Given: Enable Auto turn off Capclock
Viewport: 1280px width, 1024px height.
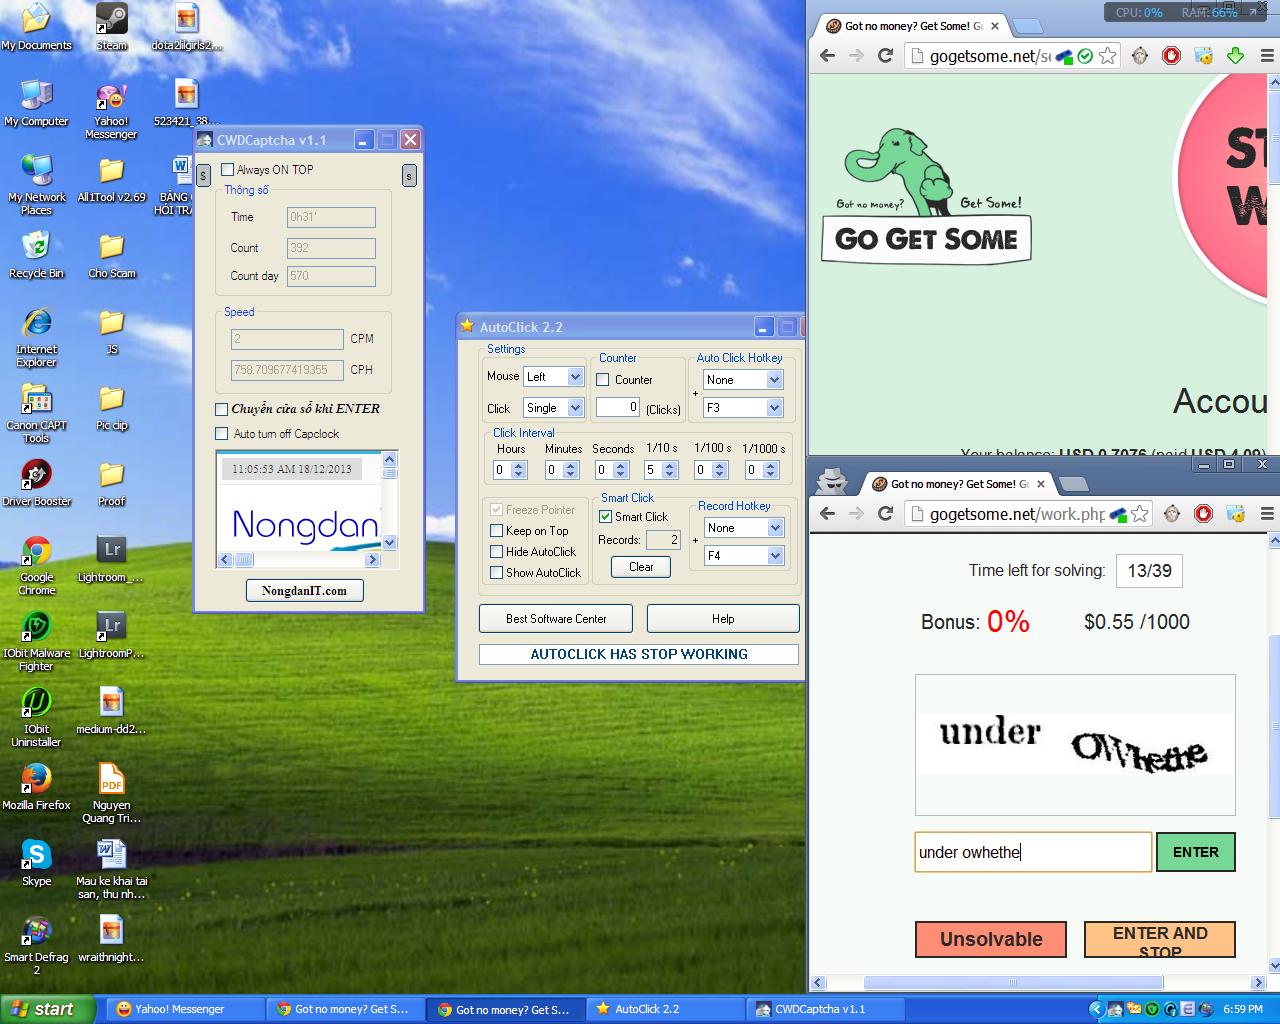Looking at the screenshot, I should (222, 434).
